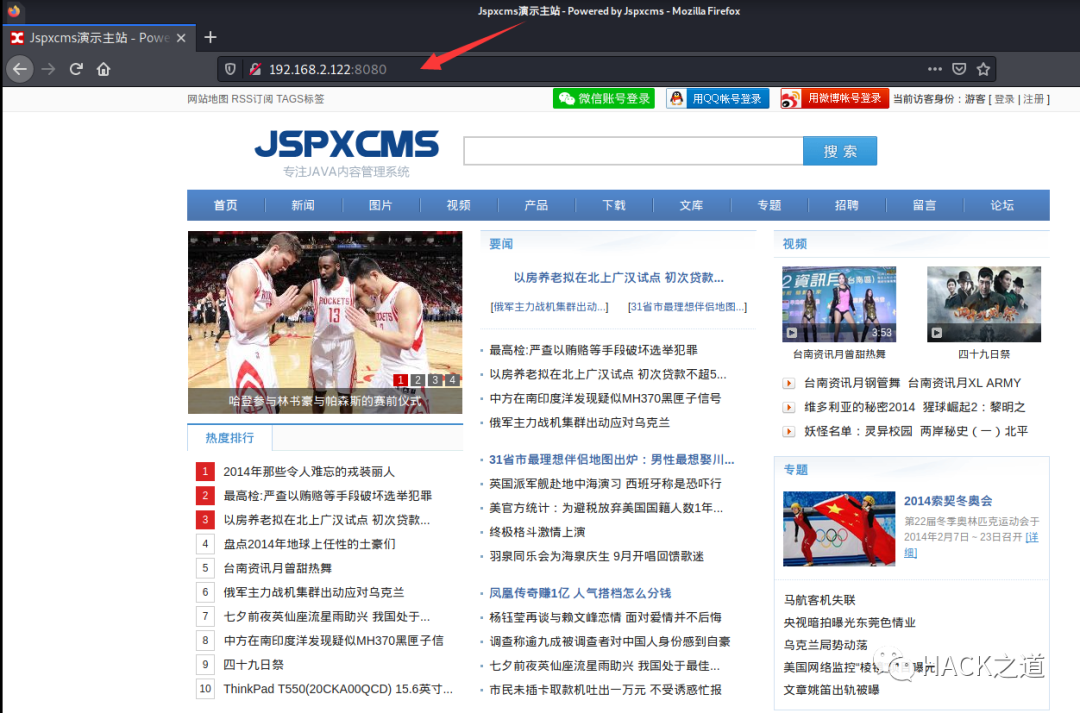
Task: Open the Firefox home icon
Action: [103, 69]
